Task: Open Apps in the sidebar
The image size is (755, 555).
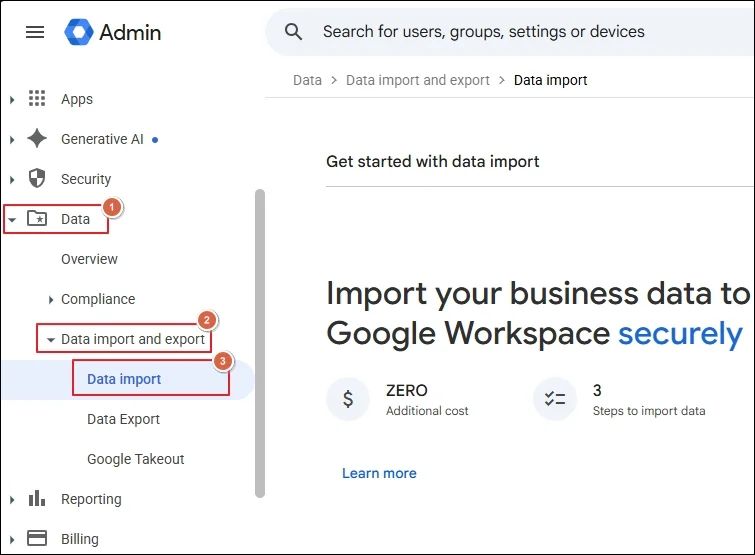Action: pyautogui.click(x=77, y=99)
